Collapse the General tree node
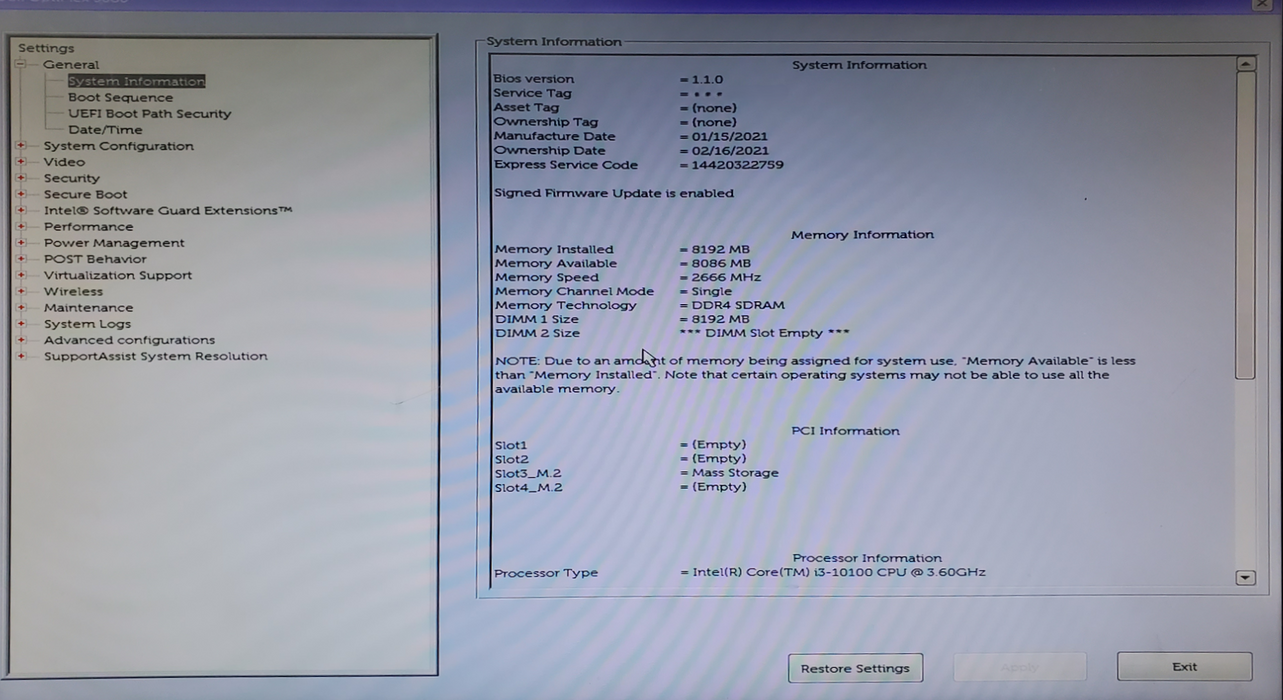 (21, 65)
